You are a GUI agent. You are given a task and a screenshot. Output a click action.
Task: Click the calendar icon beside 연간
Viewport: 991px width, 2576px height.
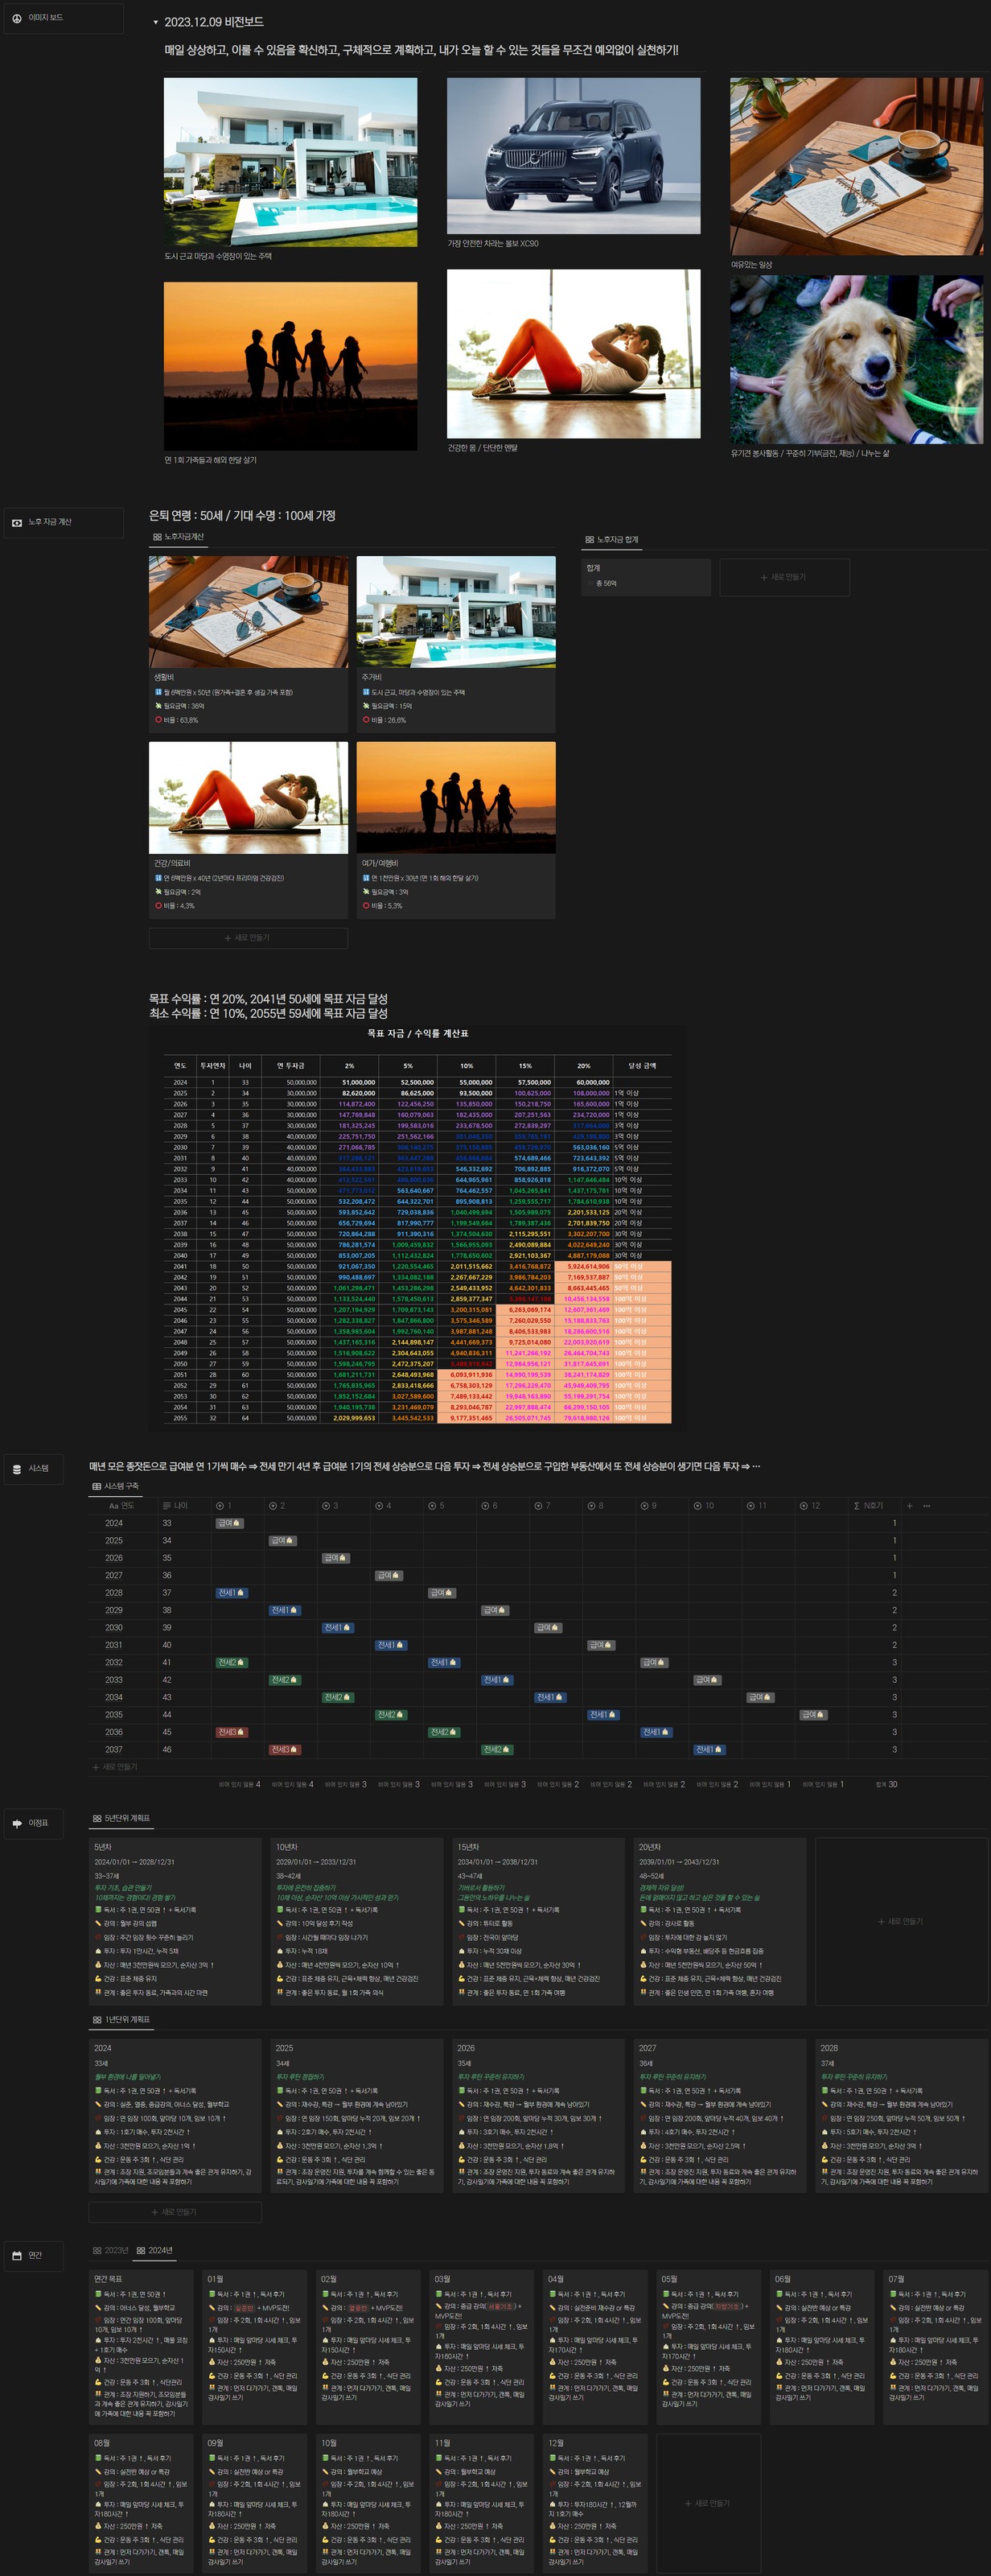[x=17, y=2255]
